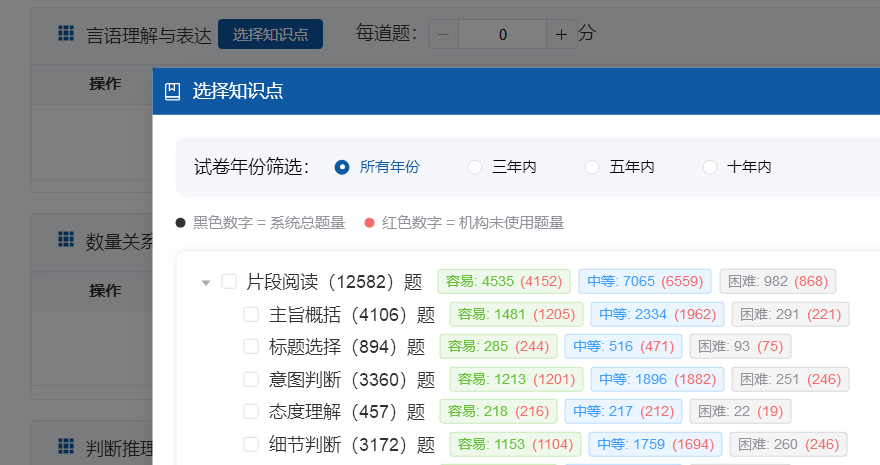The width and height of the screenshot is (880, 465).
Task: Click the 试卷年份筛选 label
Action: coord(251,167)
